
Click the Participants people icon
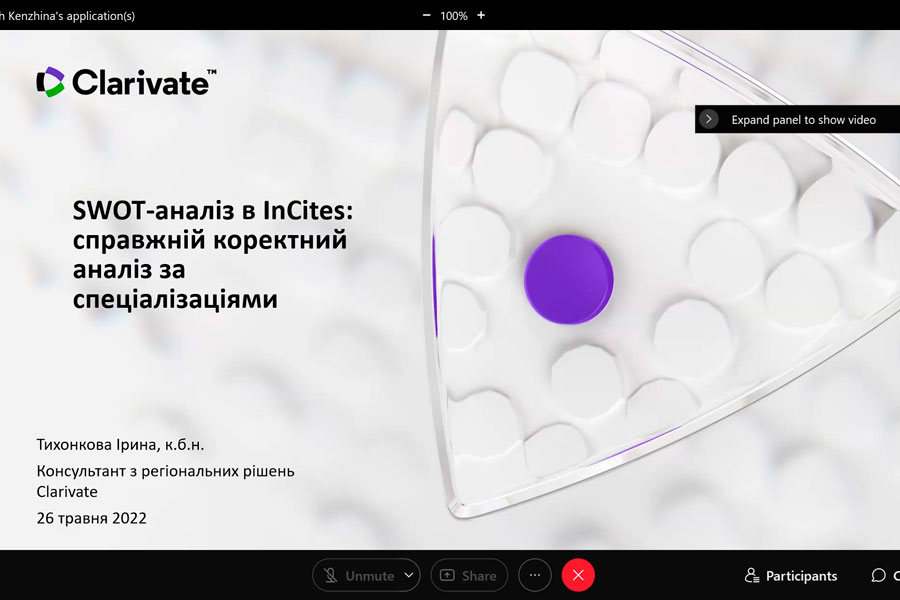point(752,575)
